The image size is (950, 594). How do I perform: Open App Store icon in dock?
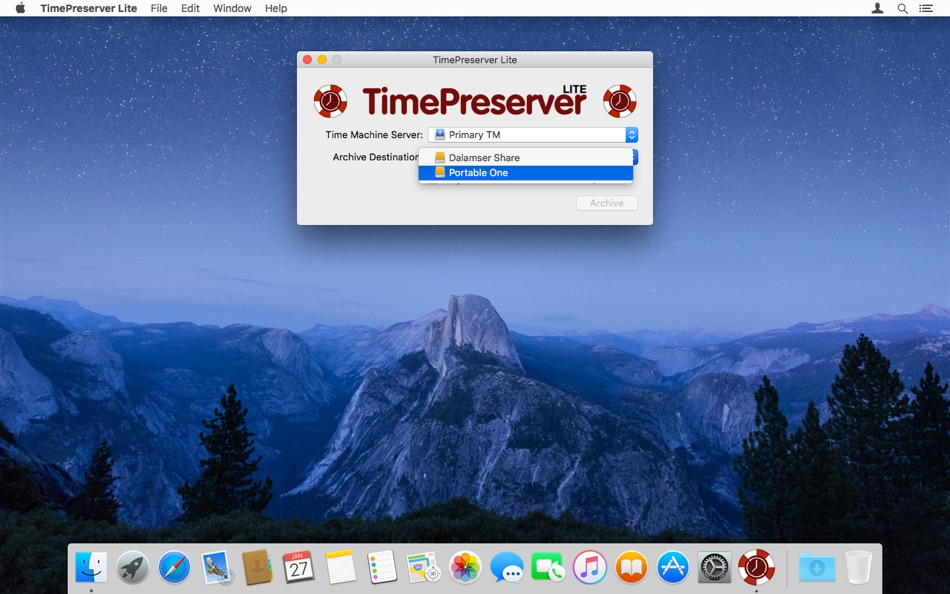point(673,567)
